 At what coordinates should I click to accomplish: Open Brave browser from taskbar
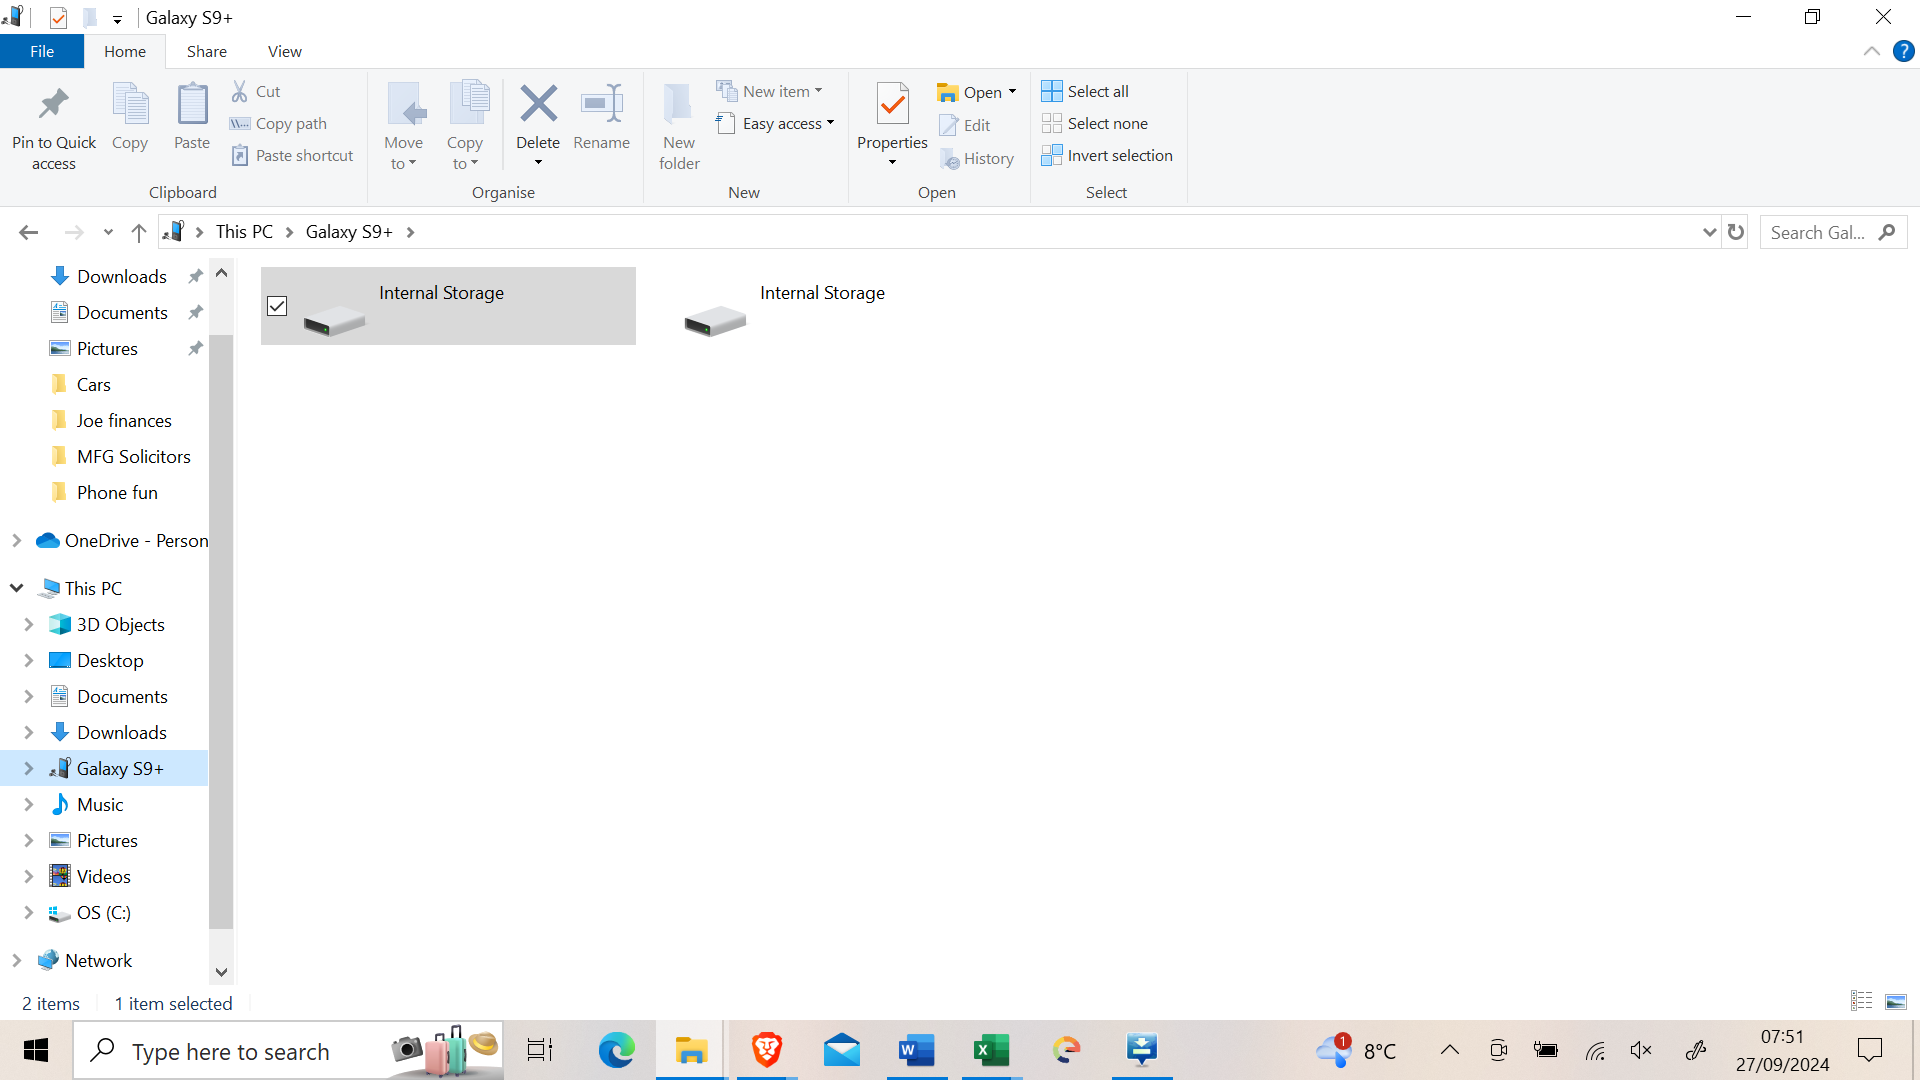pos(767,1050)
